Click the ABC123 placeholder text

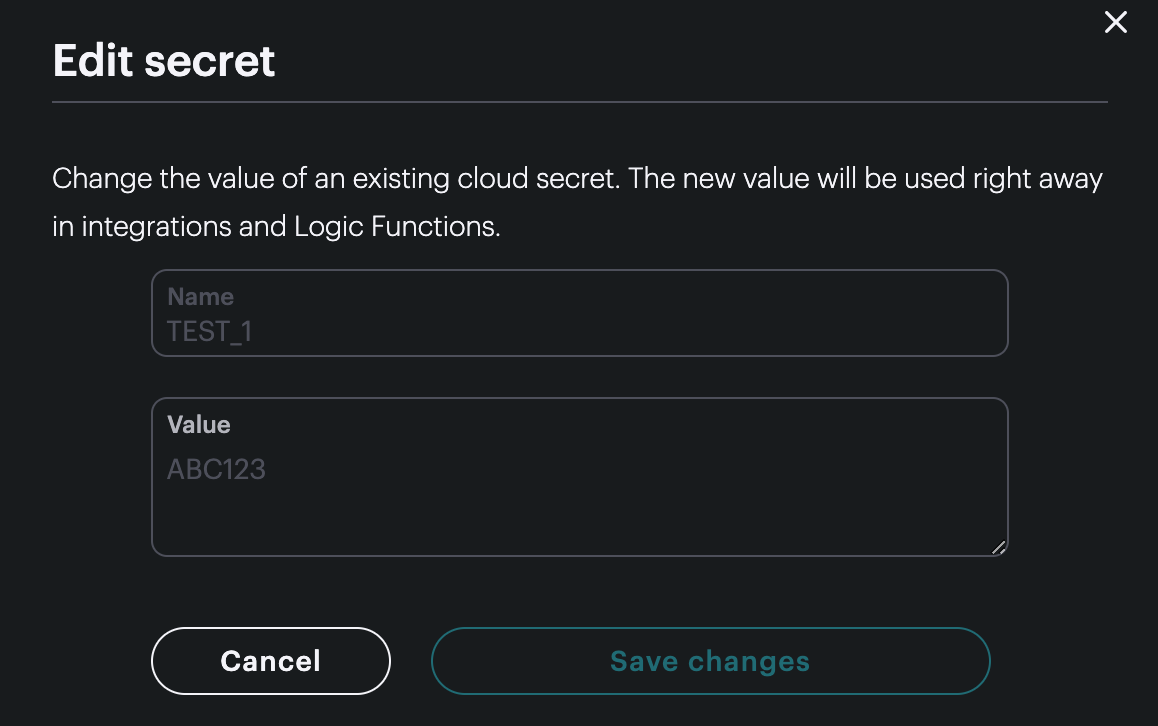point(216,470)
